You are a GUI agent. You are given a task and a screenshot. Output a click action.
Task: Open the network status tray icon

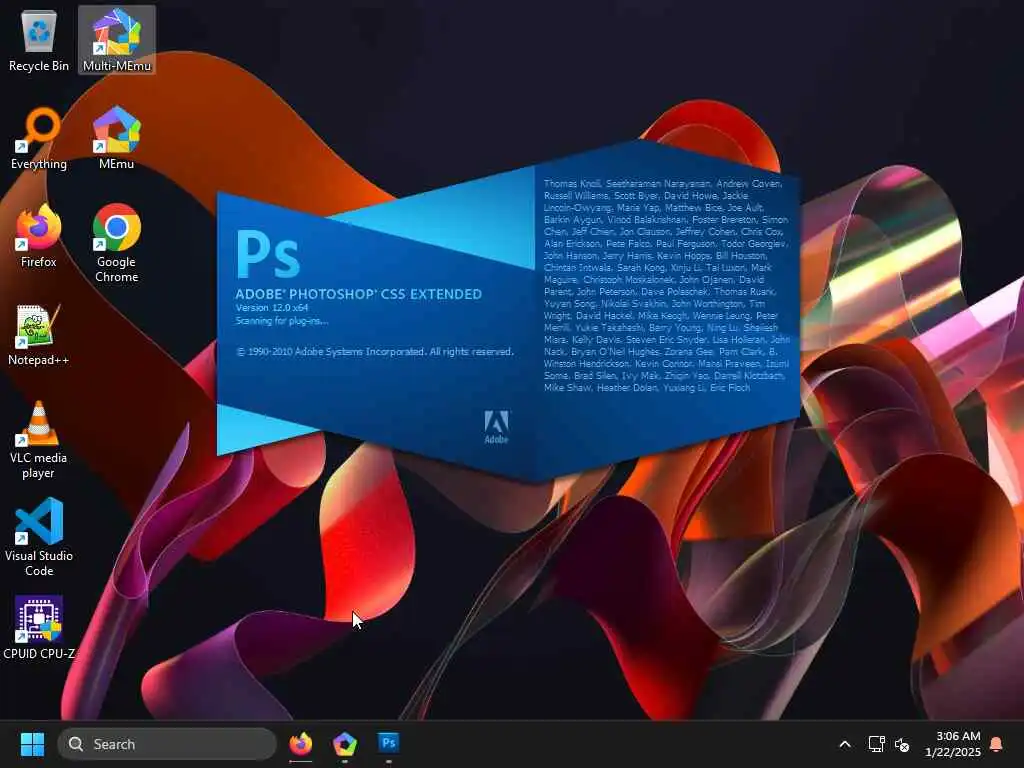pyautogui.click(x=876, y=744)
